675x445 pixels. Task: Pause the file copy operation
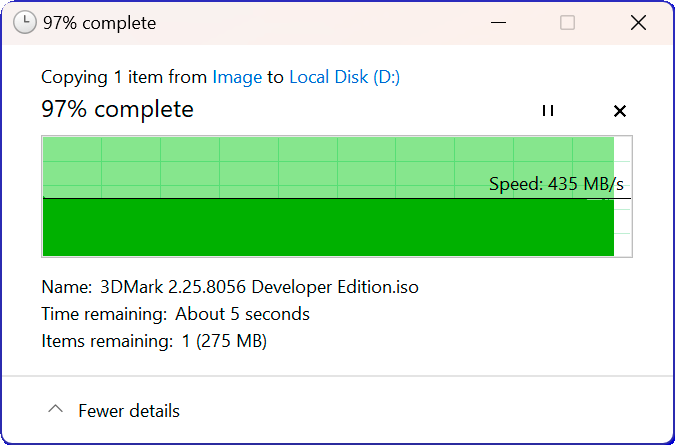(x=547, y=111)
